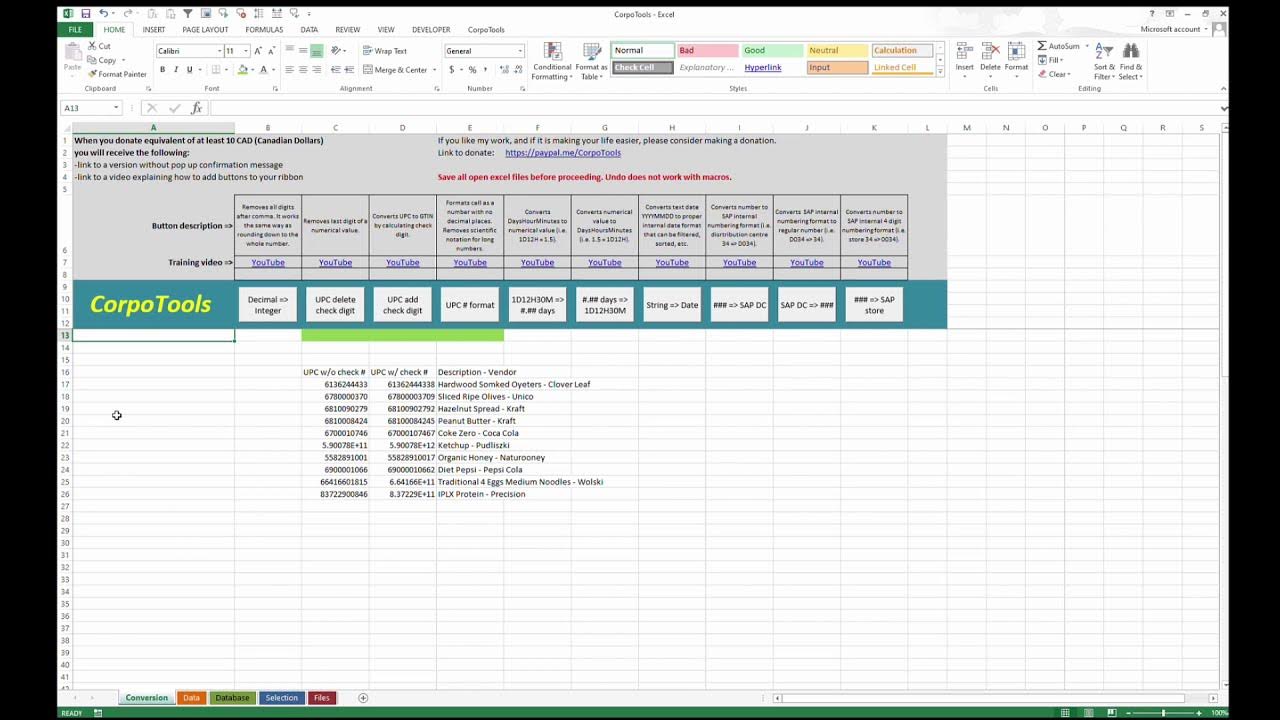Apply the Bad cell style swatch
Viewport: 1280px width, 720px height.
coord(708,50)
